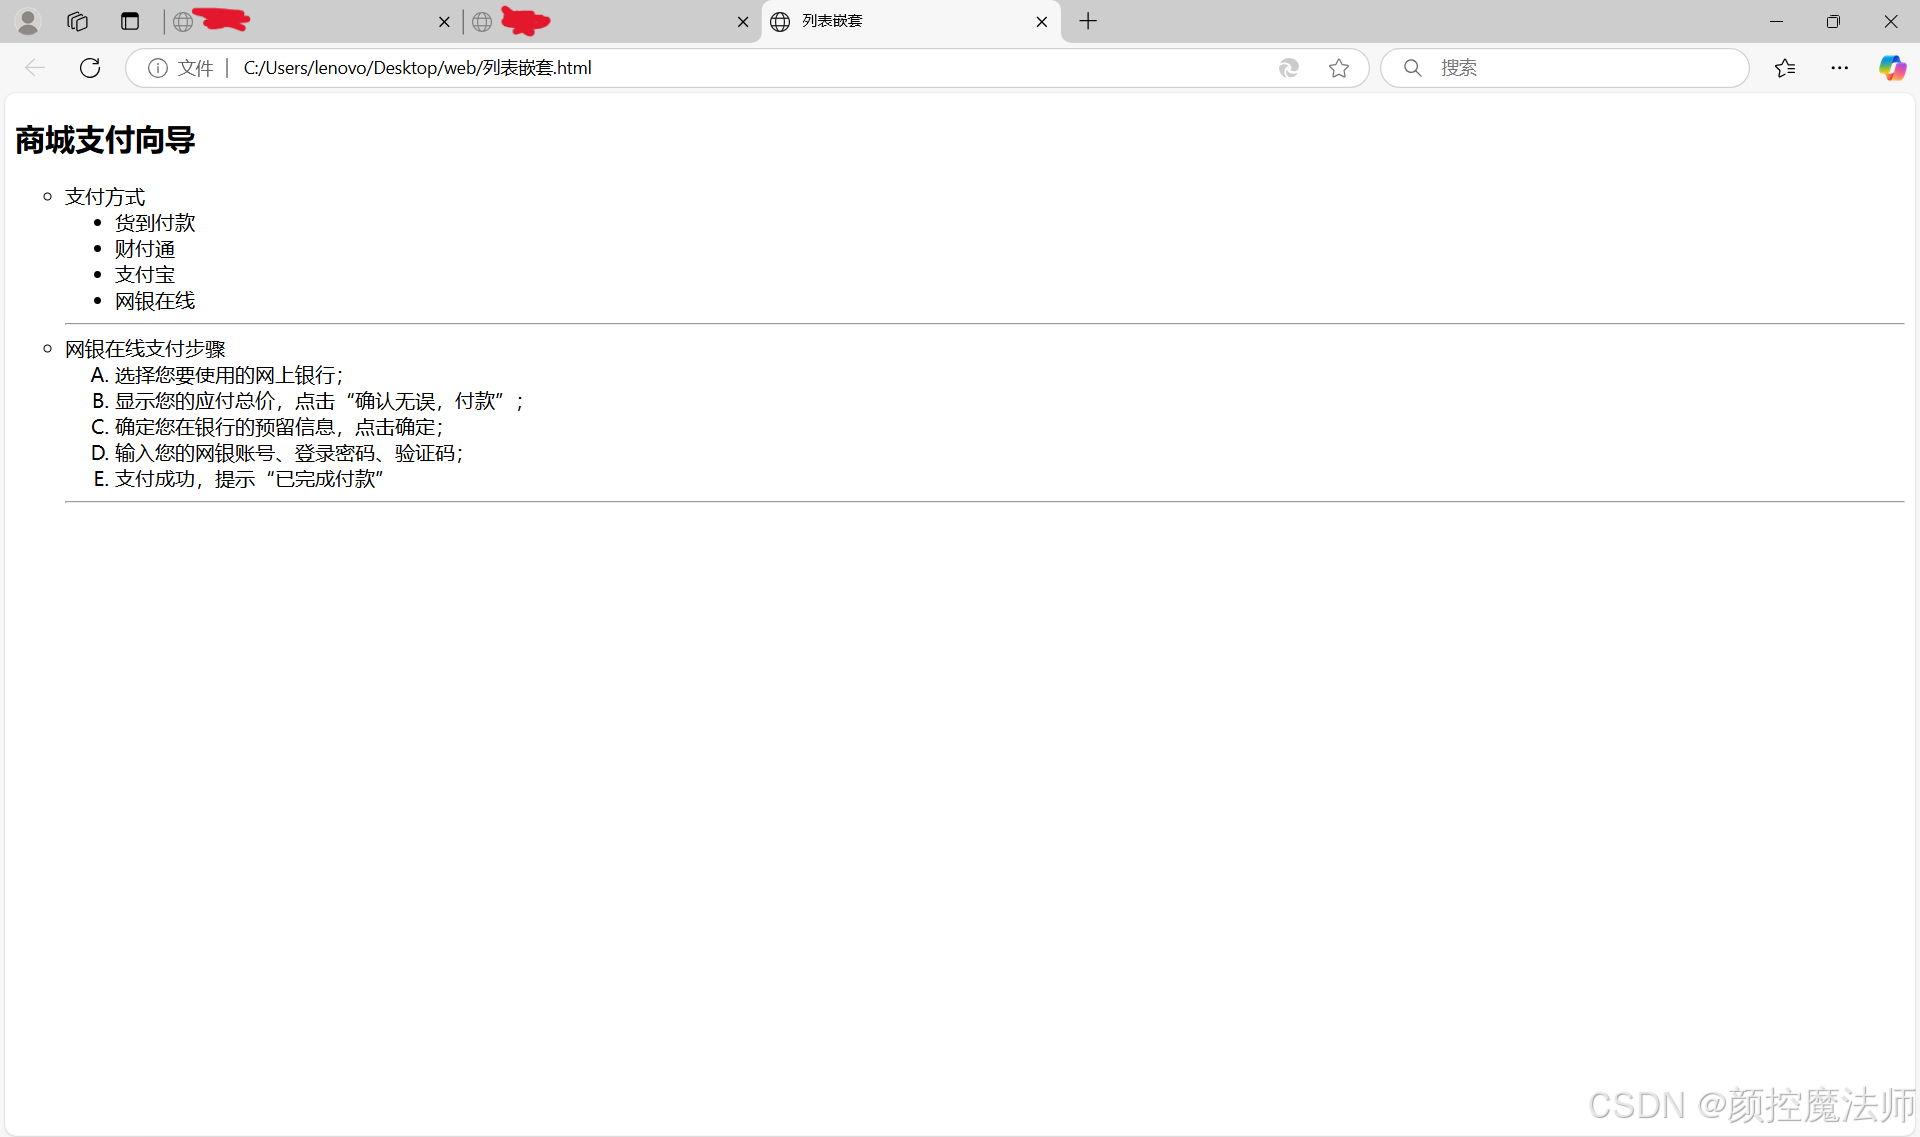This screenshot has height=1137, width=1920.
Task: Click the 搜索 search box
Action: click(1580, 68)
